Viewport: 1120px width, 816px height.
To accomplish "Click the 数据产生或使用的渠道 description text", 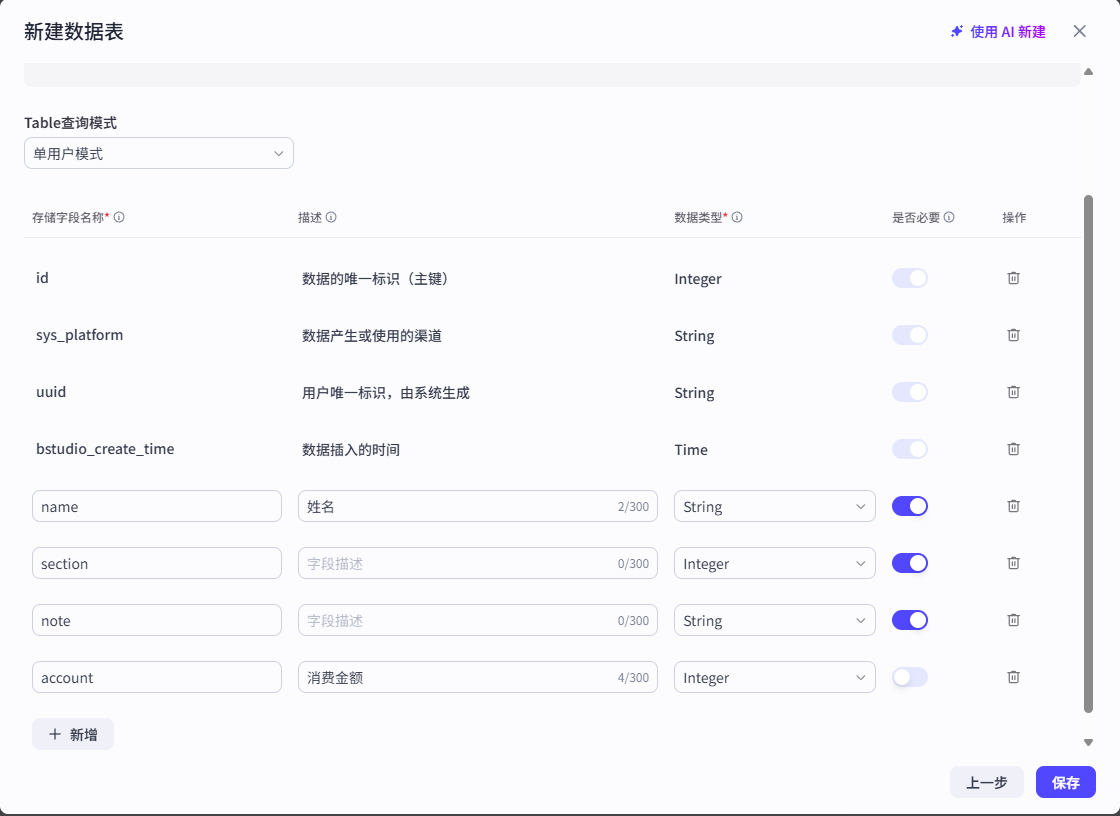I will point(371,336).
